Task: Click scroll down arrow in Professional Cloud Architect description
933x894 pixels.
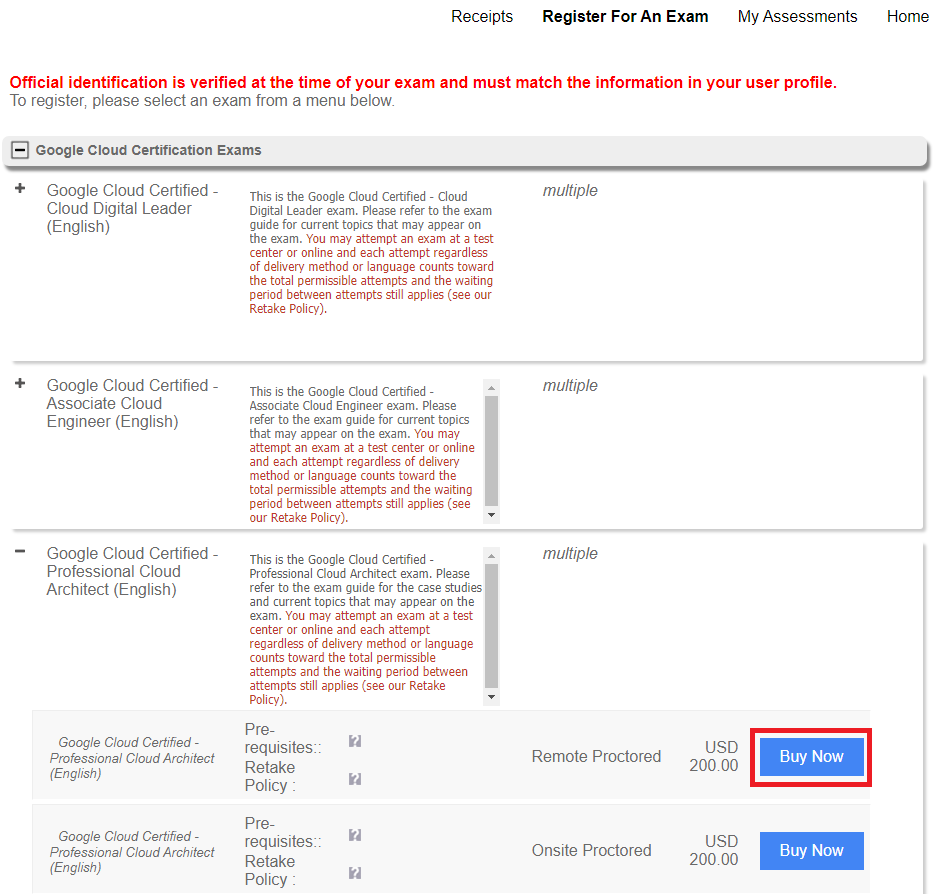Action: 491,697
